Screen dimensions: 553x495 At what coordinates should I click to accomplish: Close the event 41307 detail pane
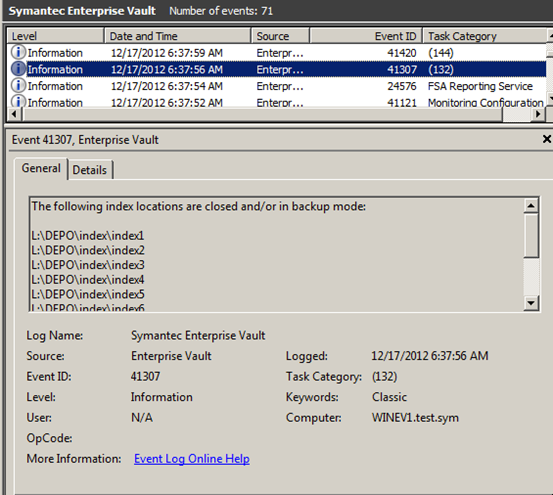click(546, 139)
